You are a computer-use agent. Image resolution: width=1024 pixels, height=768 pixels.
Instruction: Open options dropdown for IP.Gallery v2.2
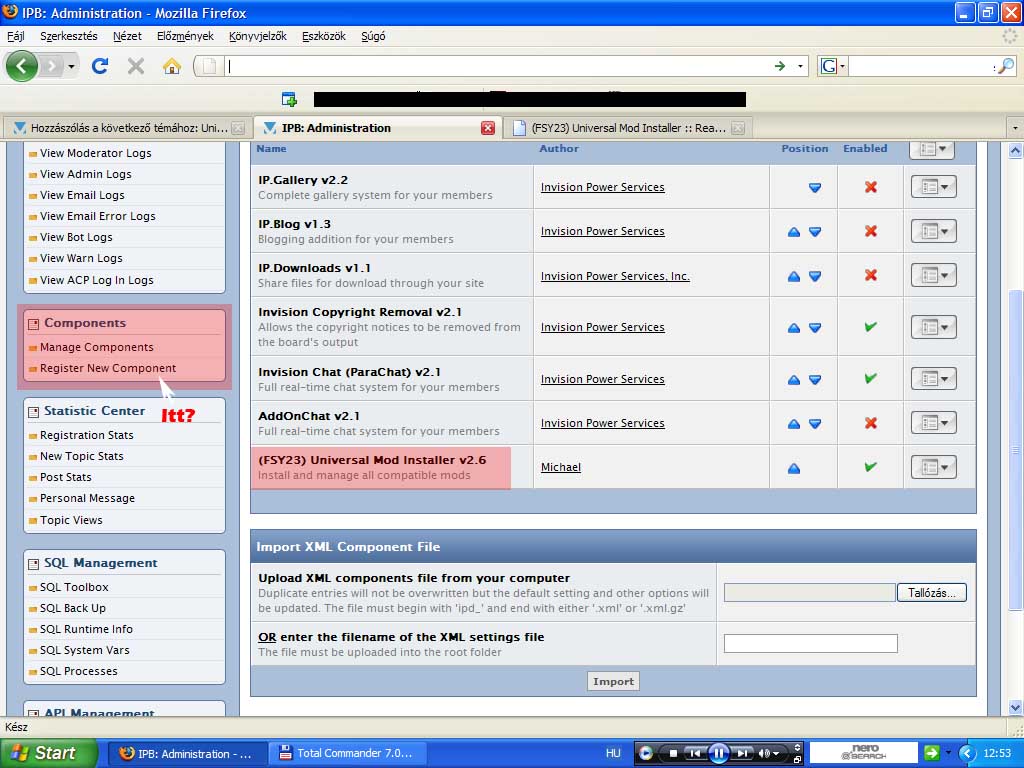pos(934,187)
